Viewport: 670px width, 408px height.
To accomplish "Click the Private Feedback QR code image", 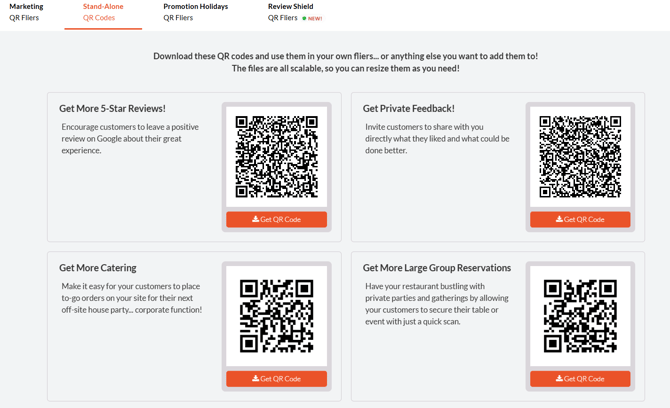I will tap(580, 156).
